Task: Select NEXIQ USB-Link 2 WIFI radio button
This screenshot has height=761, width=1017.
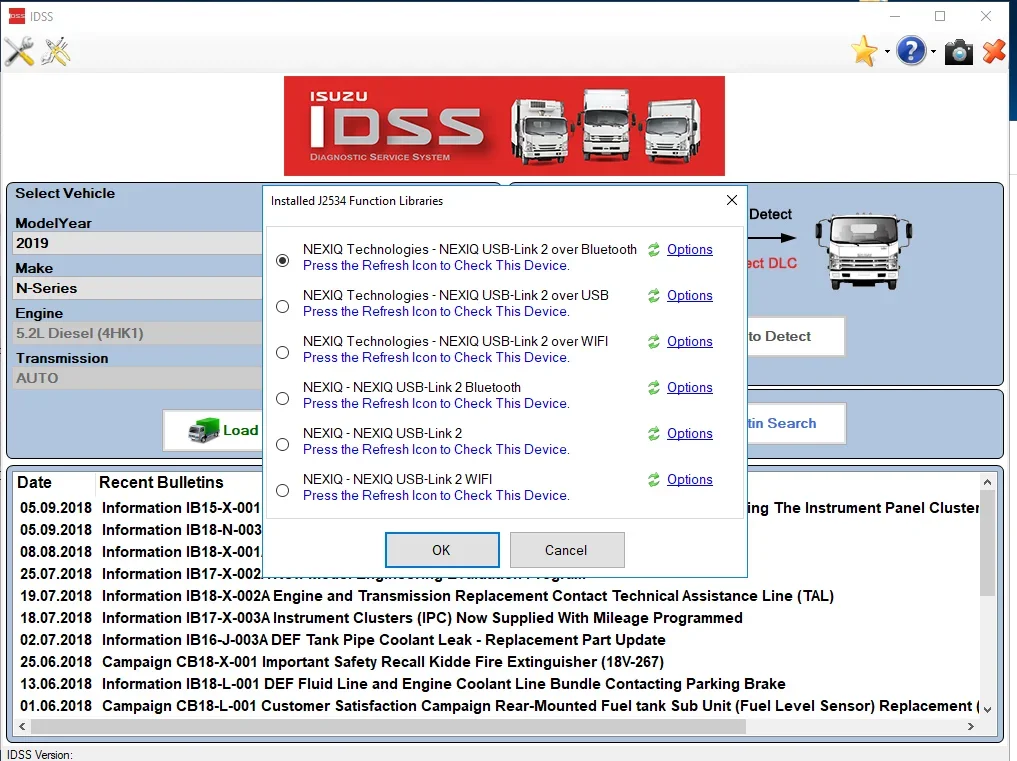Action: (x=282, y=490)
